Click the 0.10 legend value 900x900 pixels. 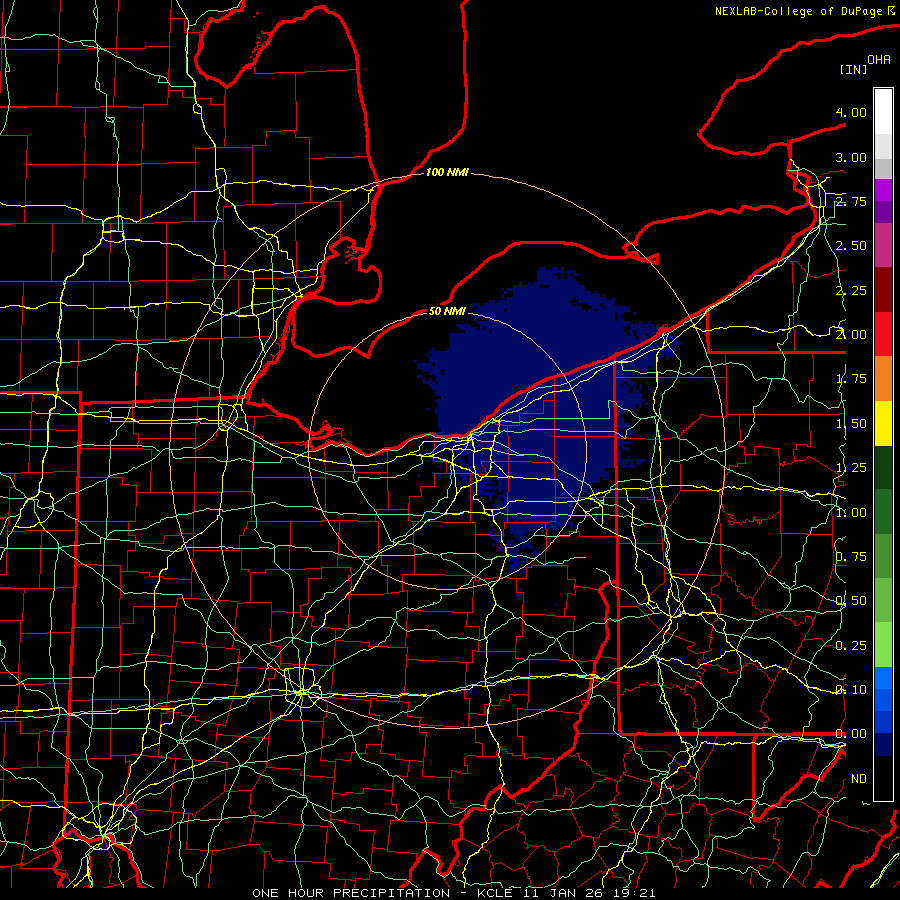(851, 690)
